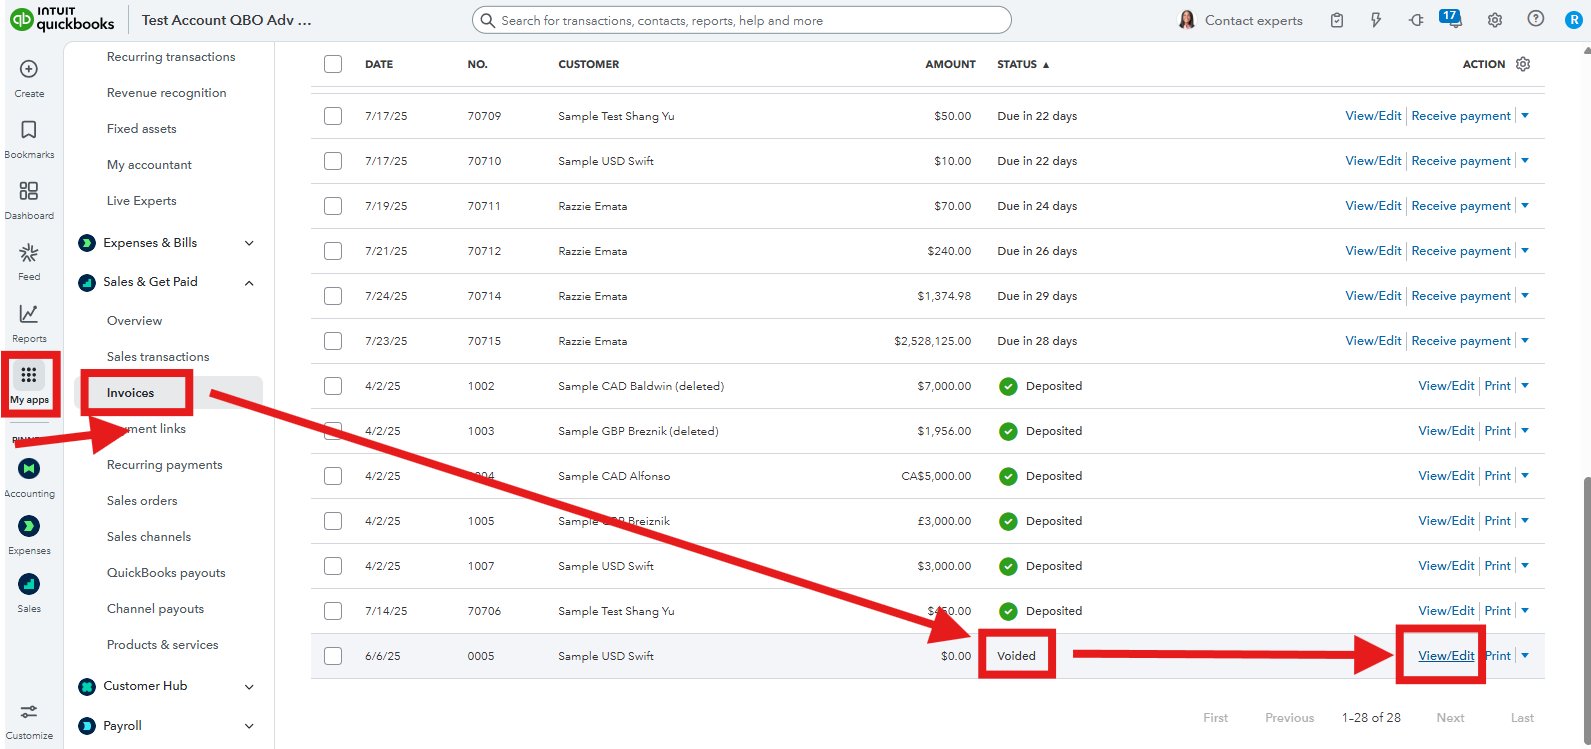The height and width of the screenshot is (749, 1591).
Task: Open the My apps grid icon
Action: pos(29,375)
